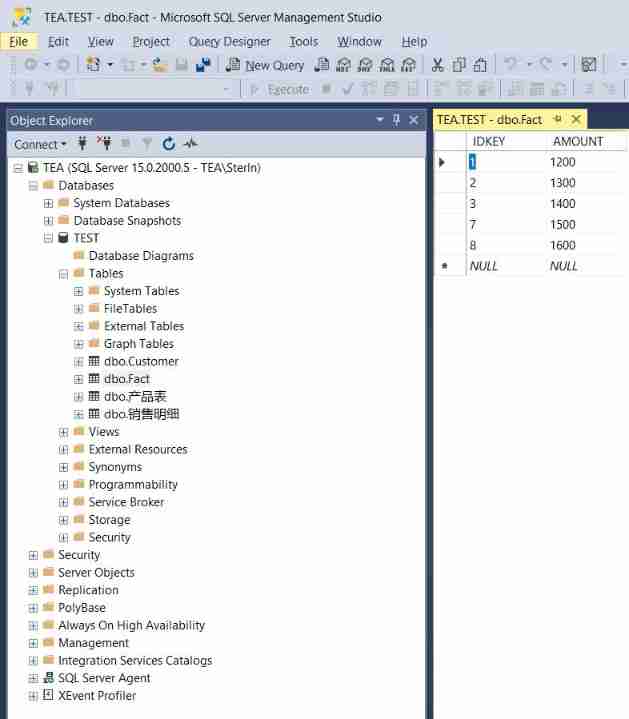Open the Project menu
The image size is (629, 719).
click(151, 42)
